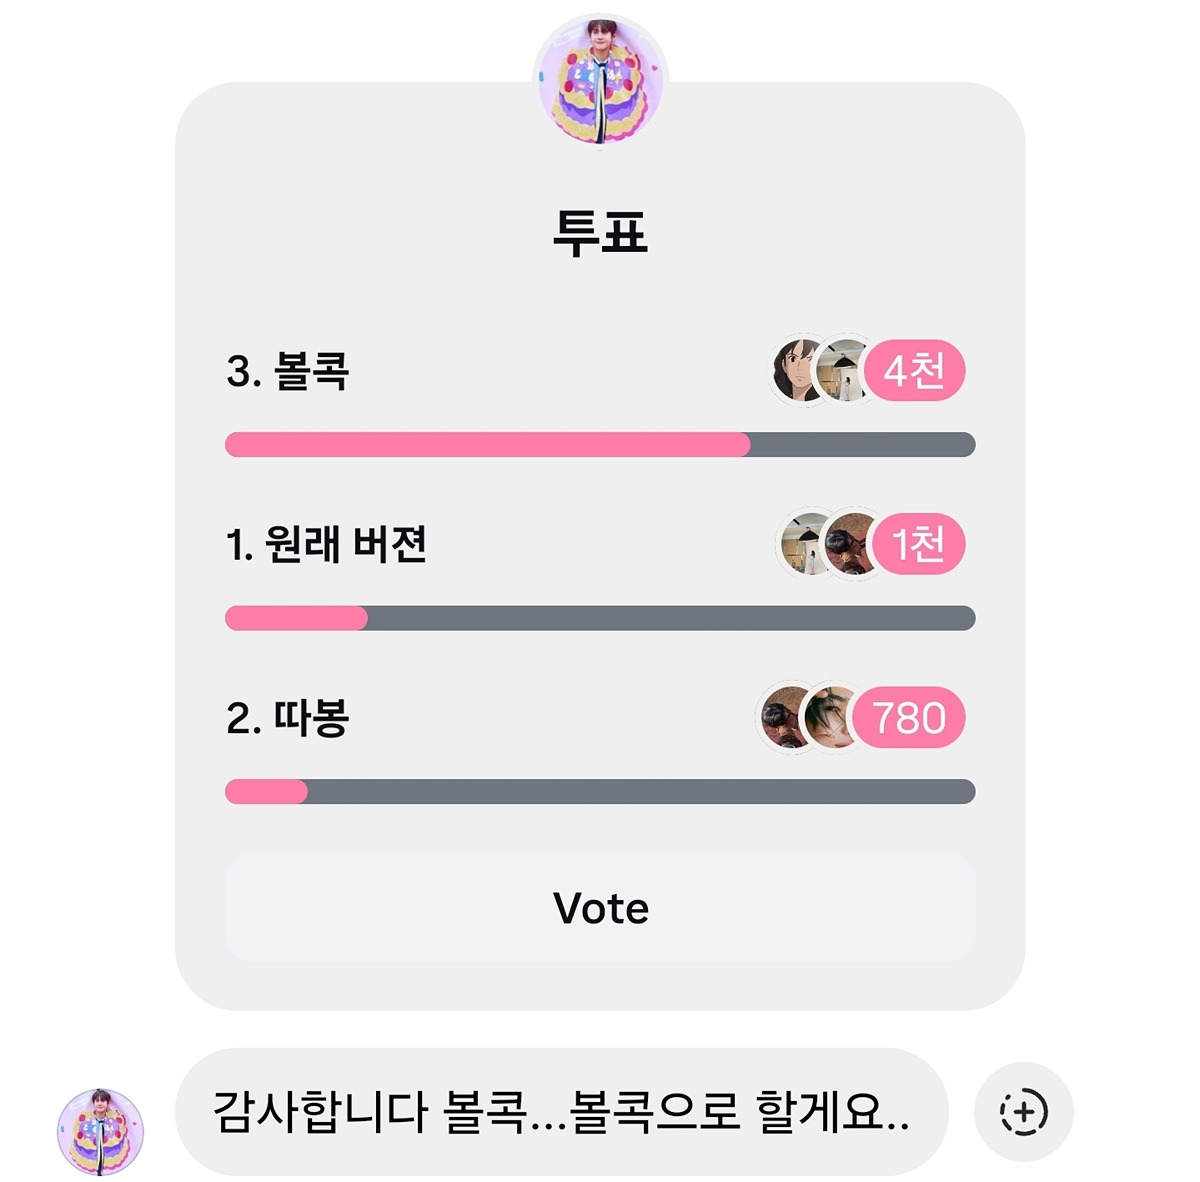
Task: Select the poll option 2. 따봉
Action: click(x=288, y=718)
